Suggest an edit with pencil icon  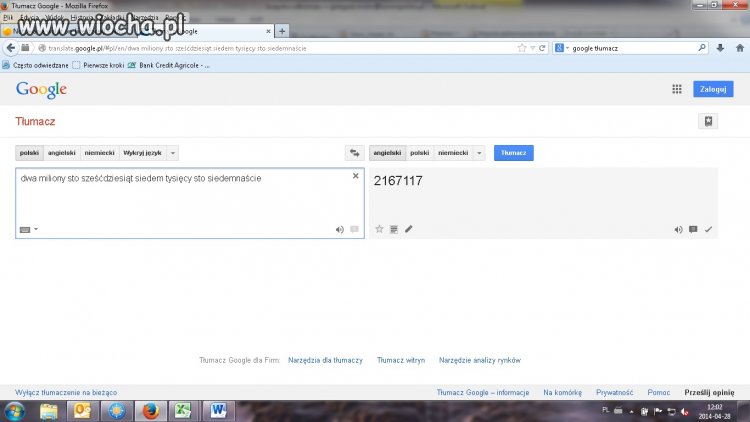(408, 229)
